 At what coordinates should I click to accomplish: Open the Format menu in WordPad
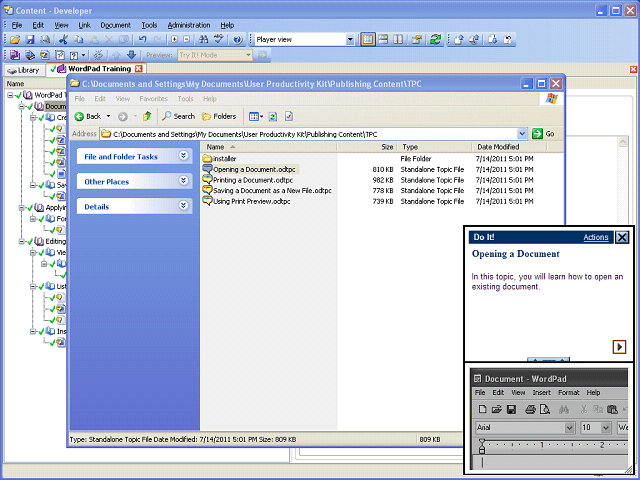[569, 393]
